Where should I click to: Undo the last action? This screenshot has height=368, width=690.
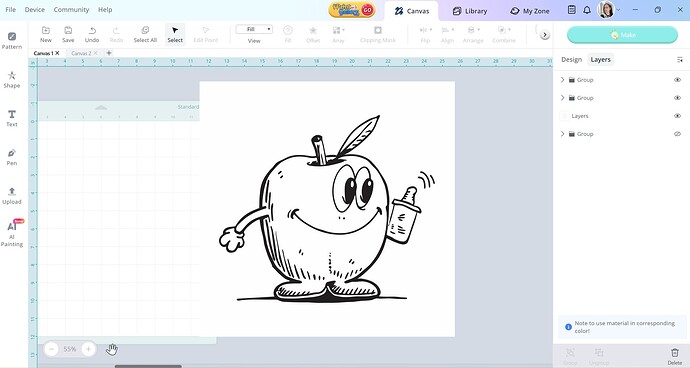click(x=92, y=34)
